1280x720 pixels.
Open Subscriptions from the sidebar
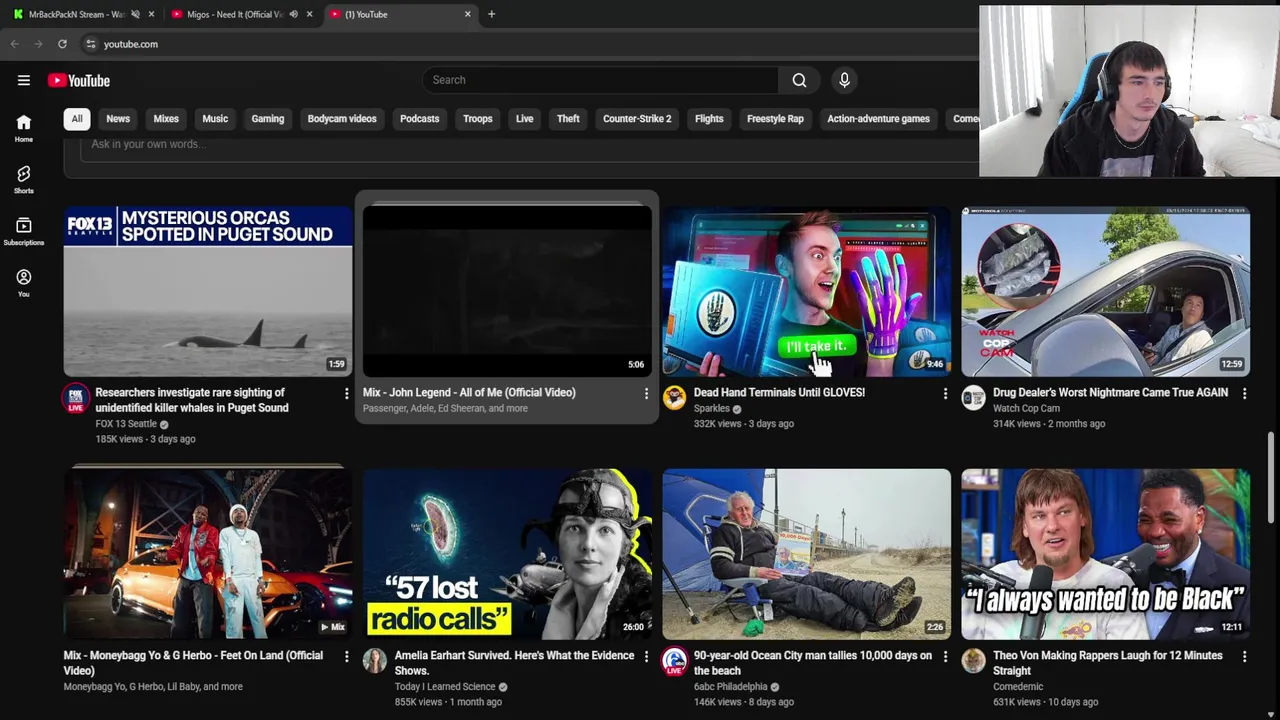(24, 232)
